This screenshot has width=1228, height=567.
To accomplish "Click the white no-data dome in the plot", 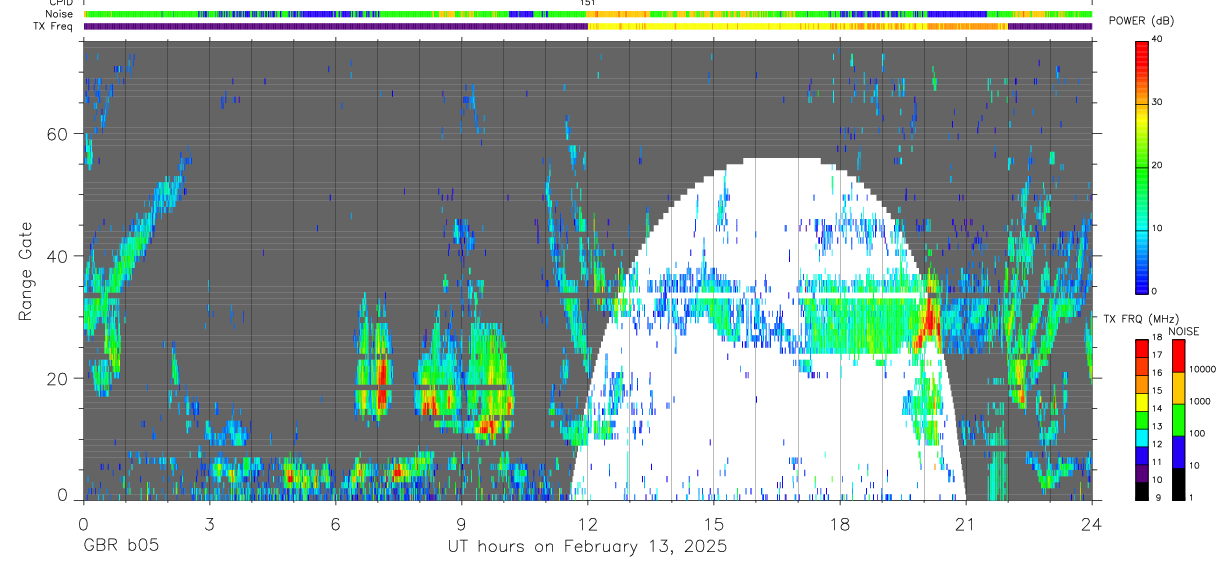I will [768, 330].
